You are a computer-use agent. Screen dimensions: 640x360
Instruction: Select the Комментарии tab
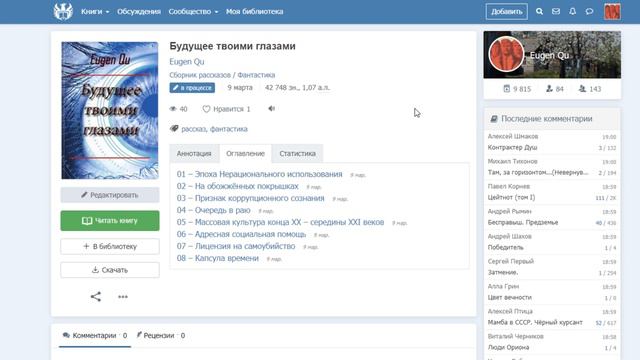[x=95, y=336]
